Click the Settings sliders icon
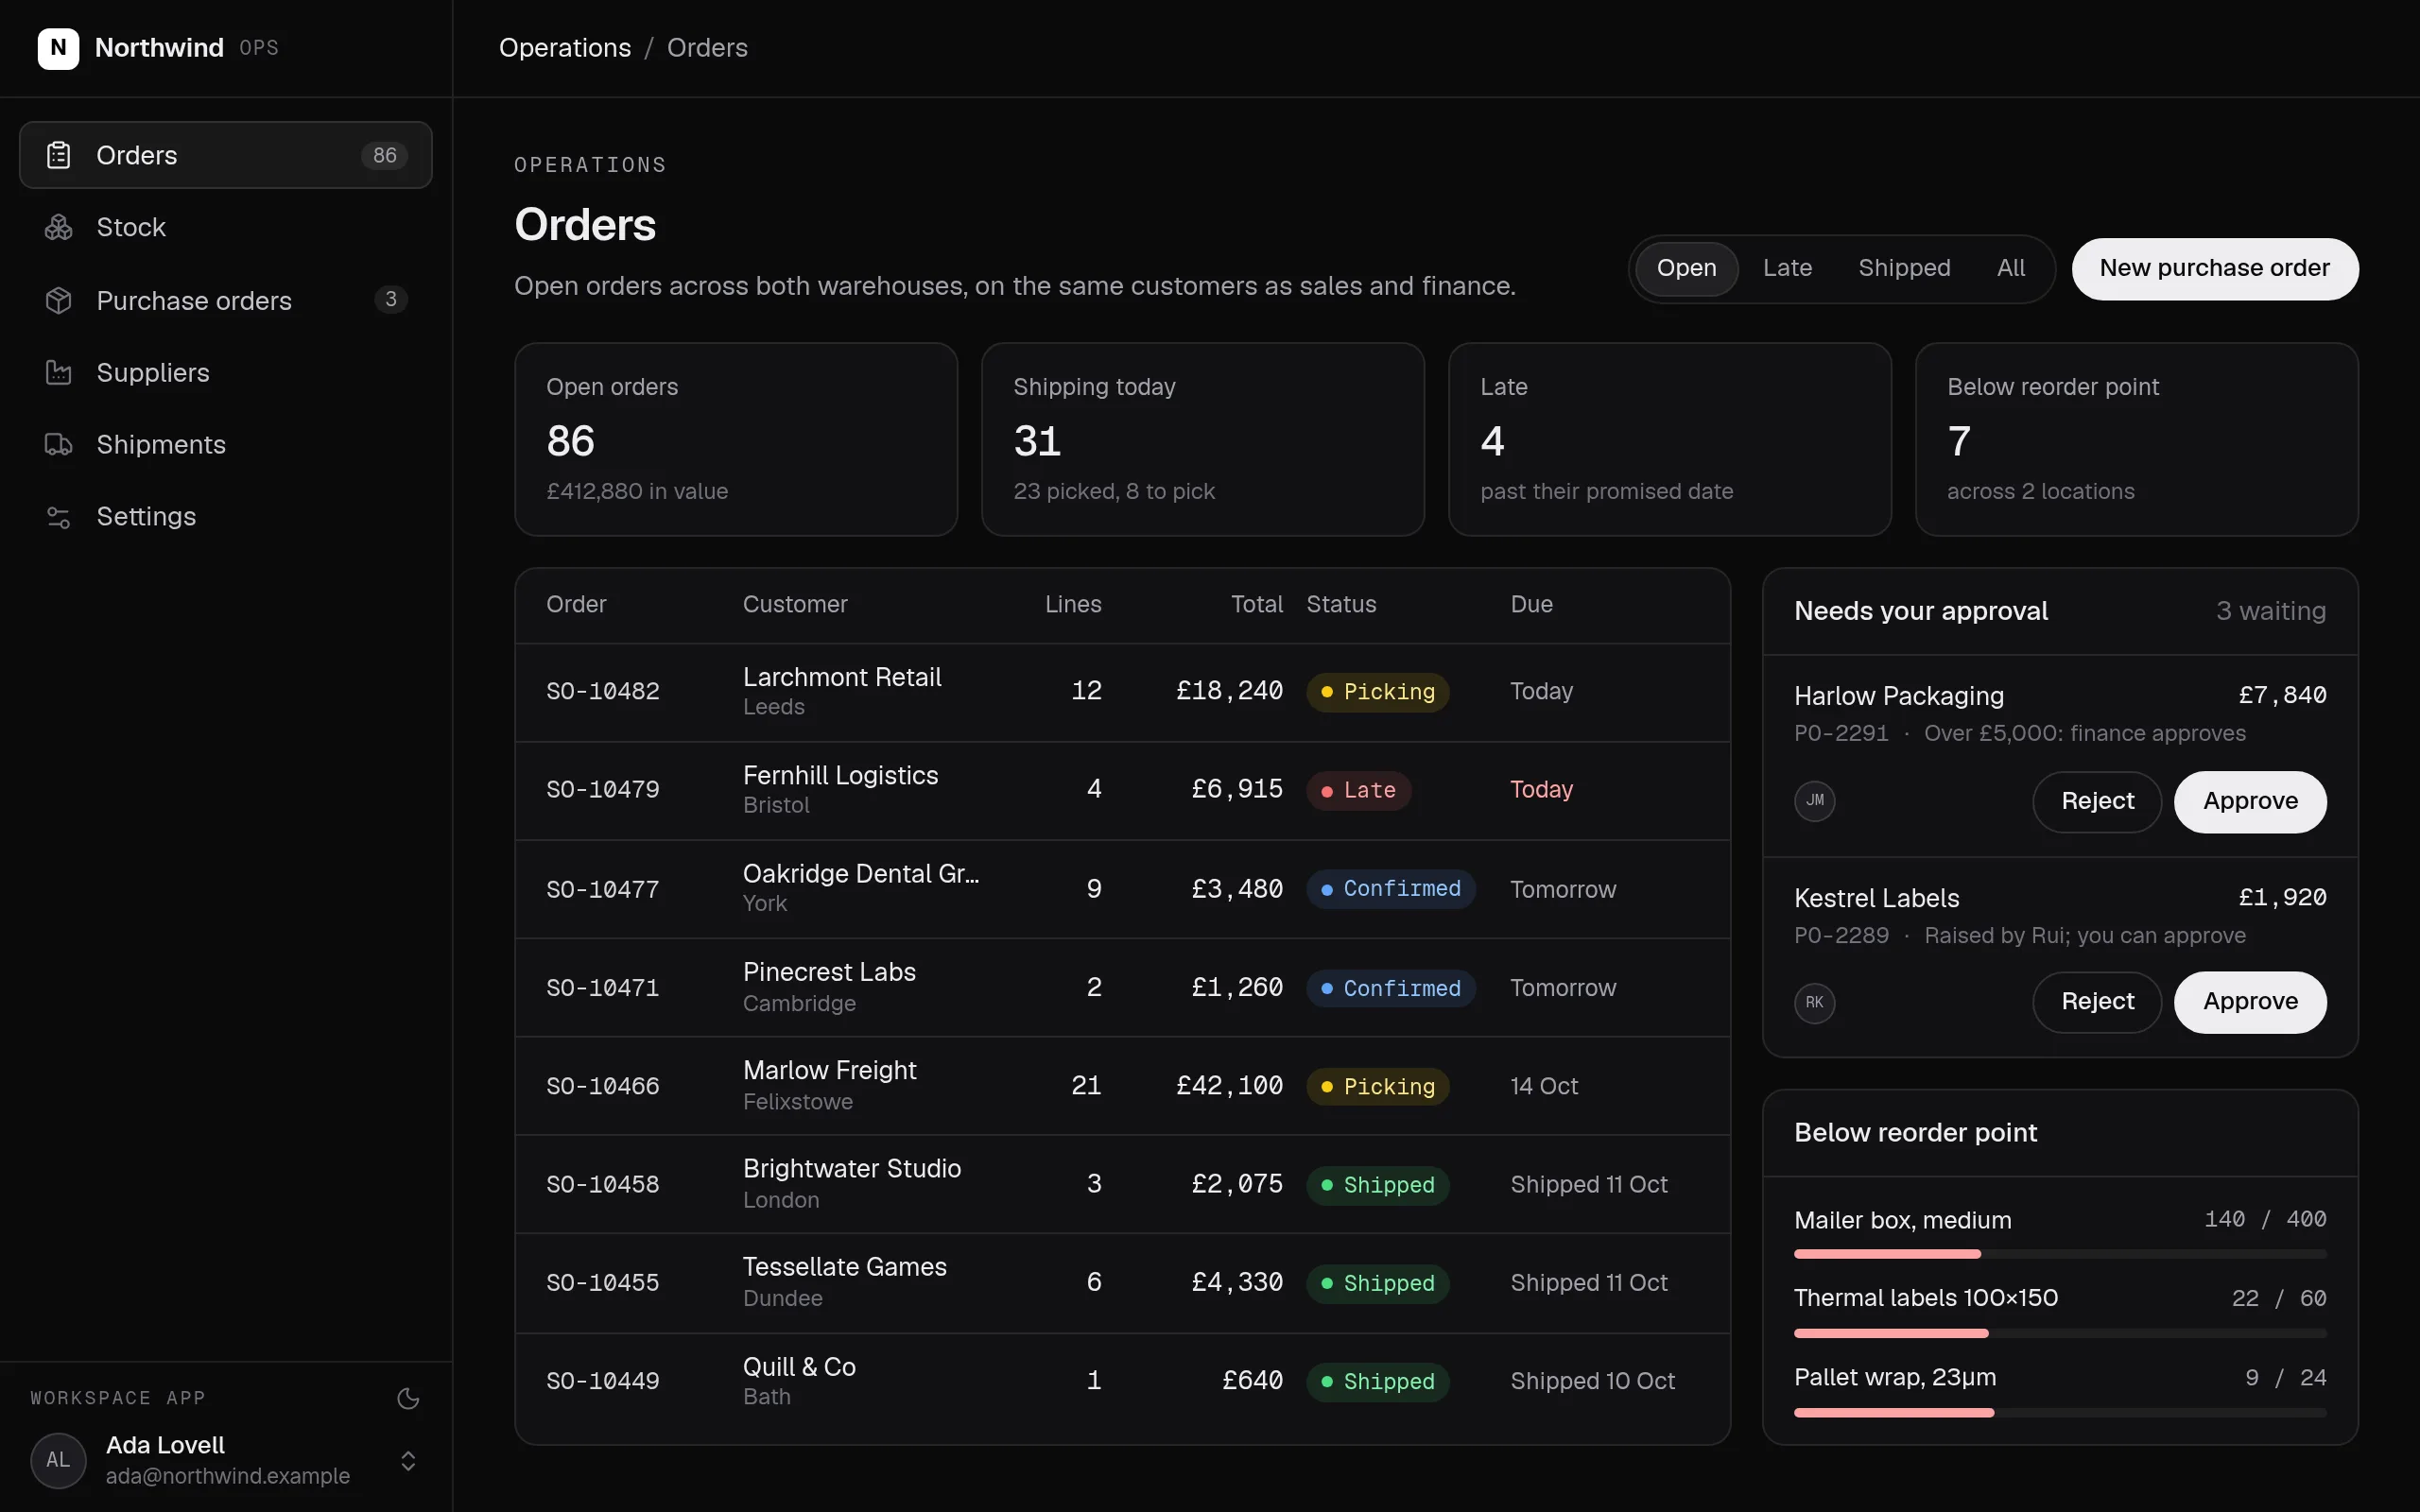2420x1512 pixels. 58,516
